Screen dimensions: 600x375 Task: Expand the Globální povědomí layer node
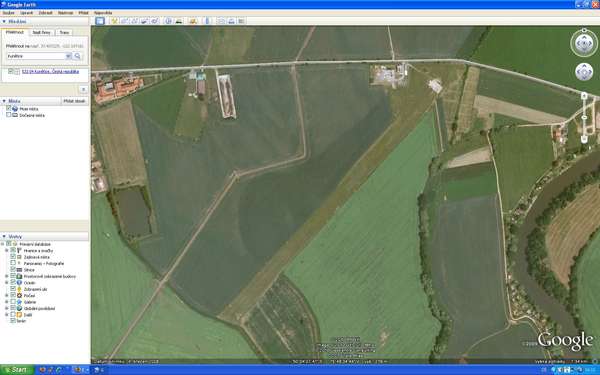point(7,308)
